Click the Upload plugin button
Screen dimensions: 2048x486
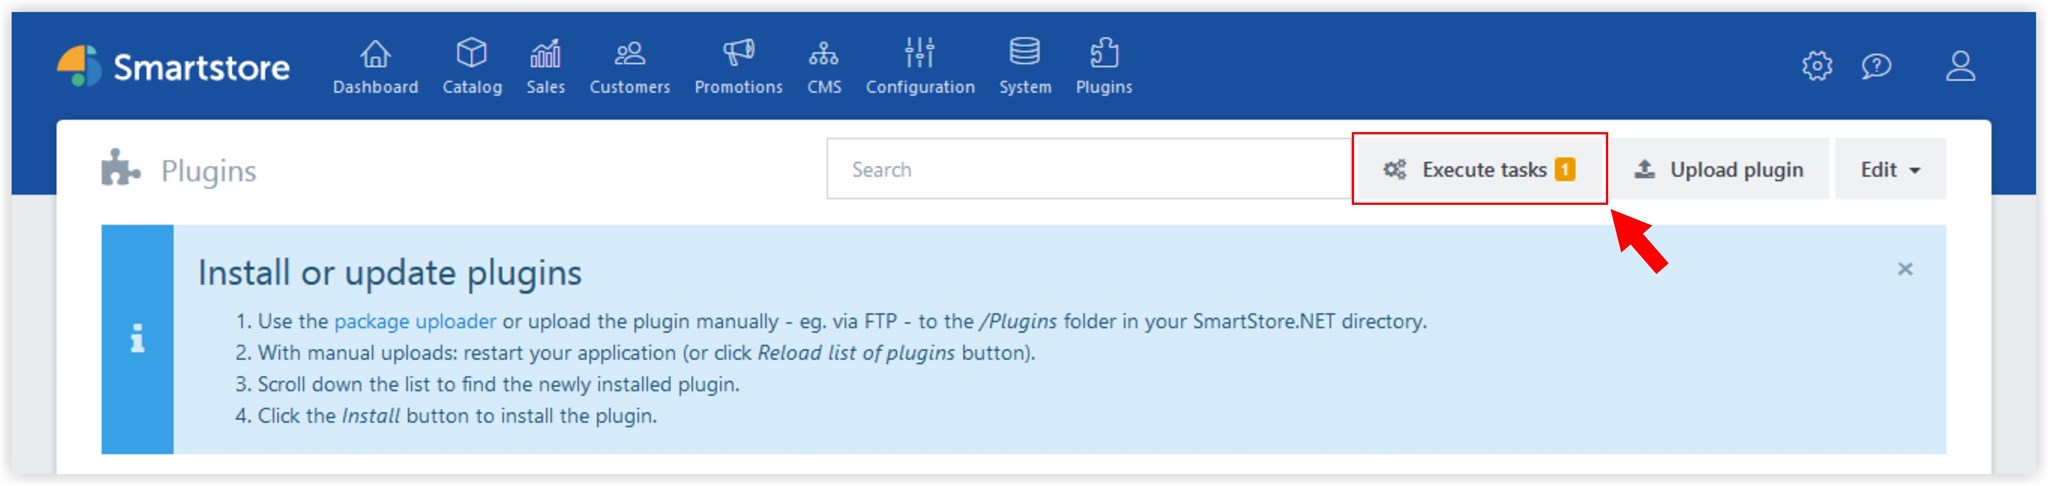[x=1719, y=169]
